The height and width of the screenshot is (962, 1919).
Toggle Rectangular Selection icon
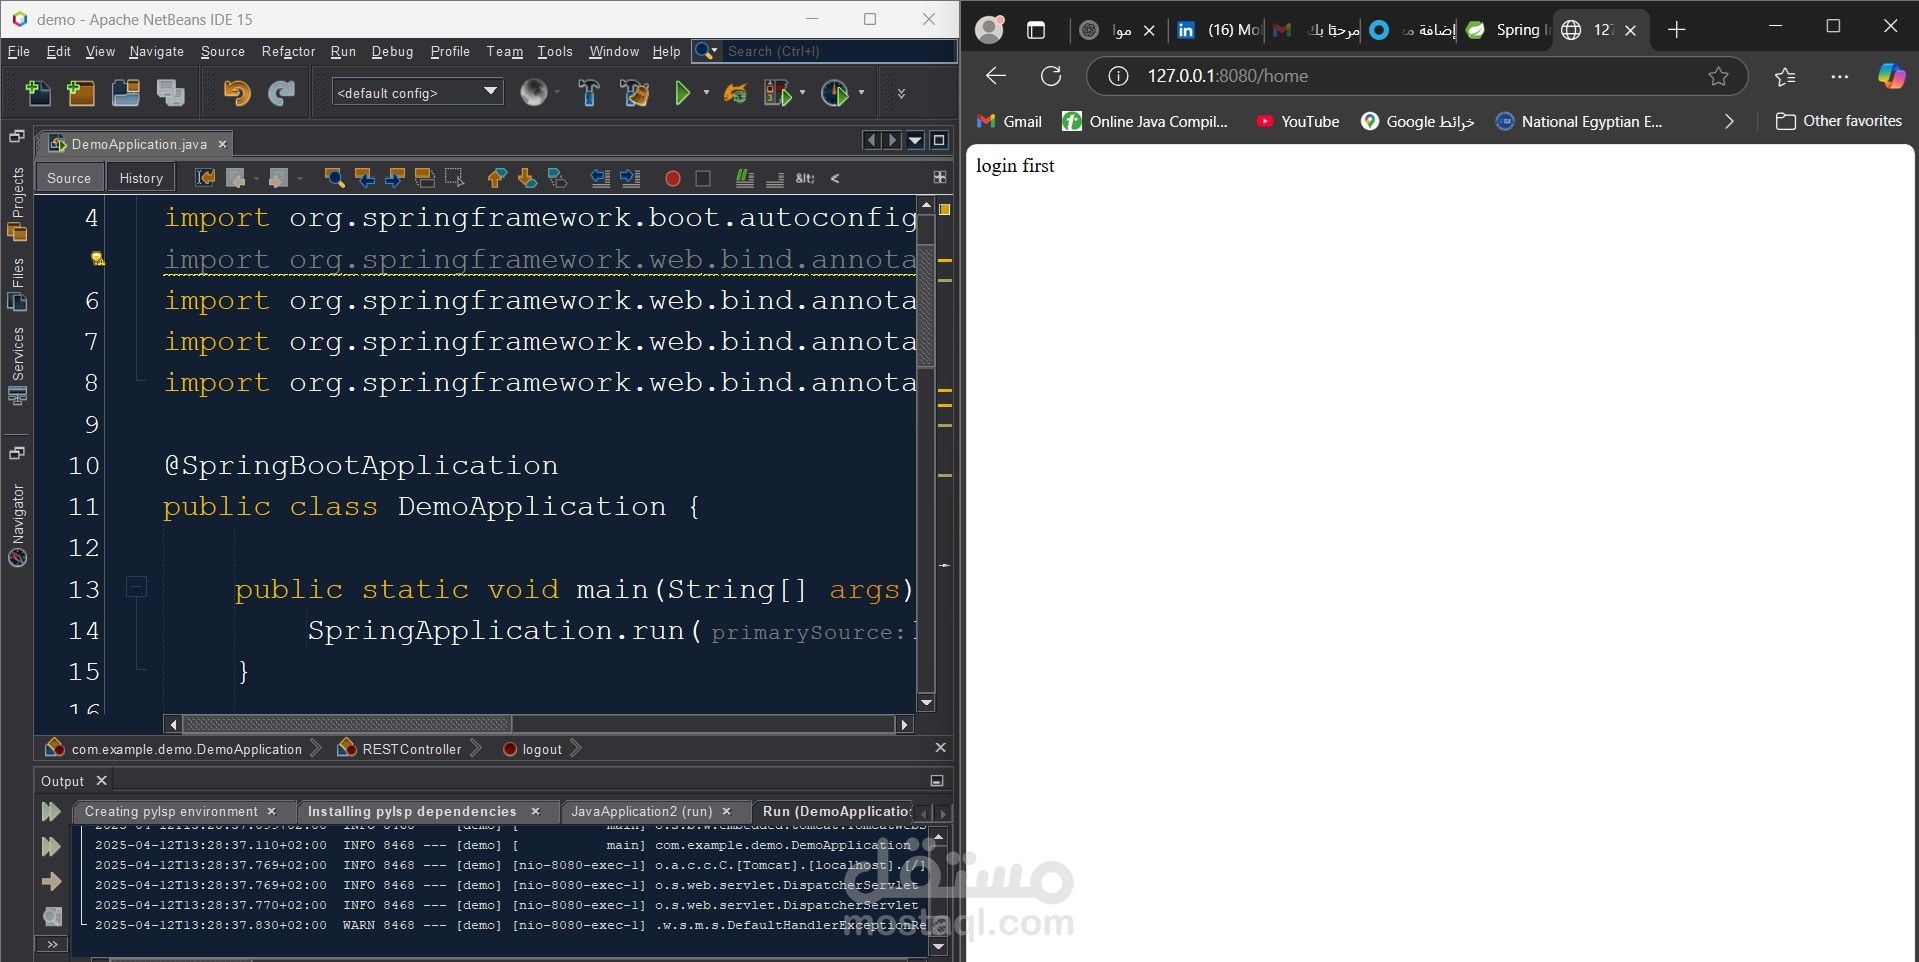tap(454, 178)
